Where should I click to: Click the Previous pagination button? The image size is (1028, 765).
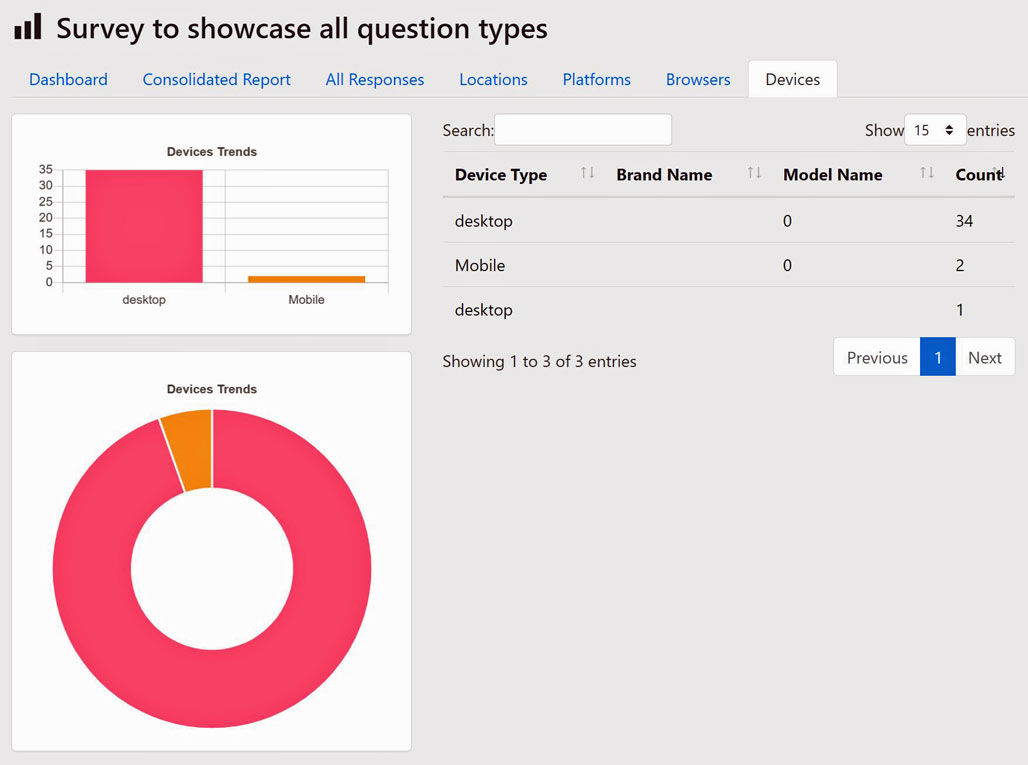point(876,357)
